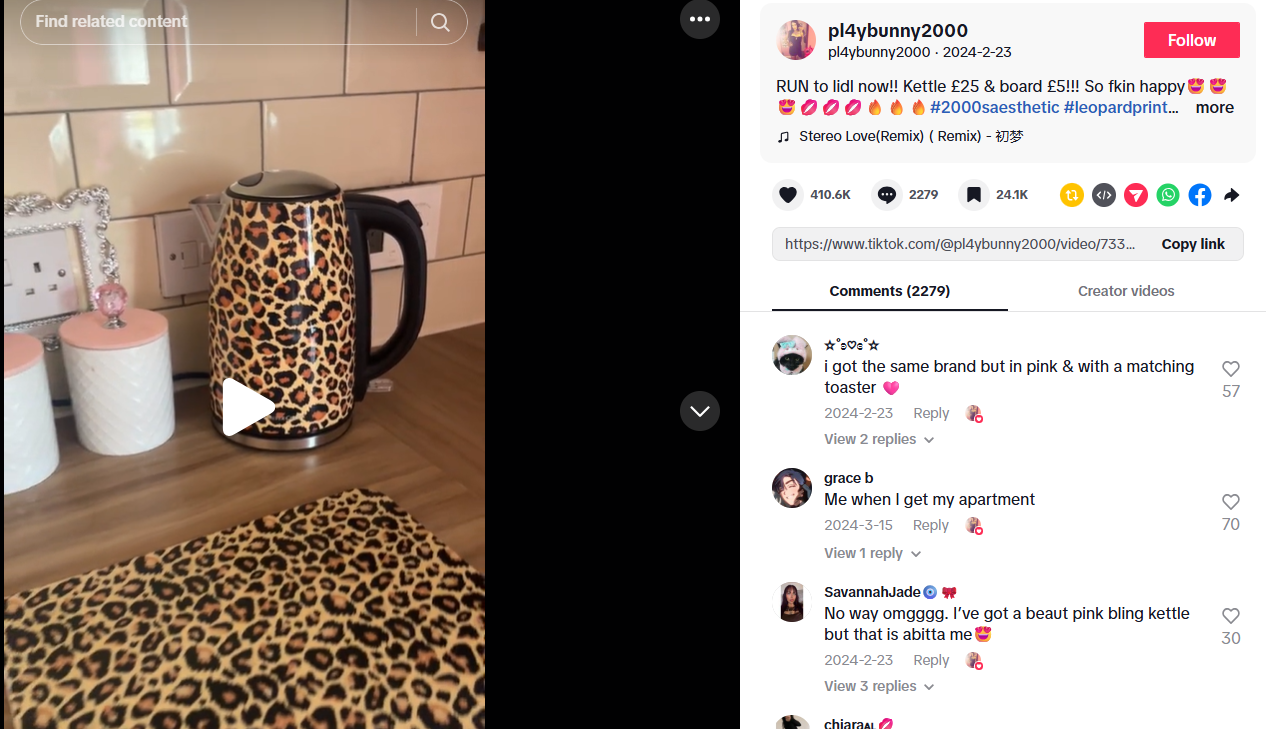Switch to the Creator videos tab
Screen dimensions: 1266x729
tap(1126, 291)
